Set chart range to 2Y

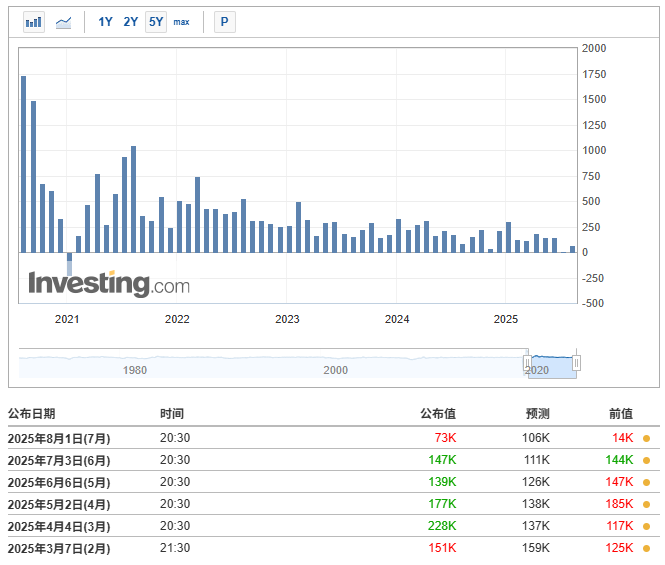[x=131, y=22]
